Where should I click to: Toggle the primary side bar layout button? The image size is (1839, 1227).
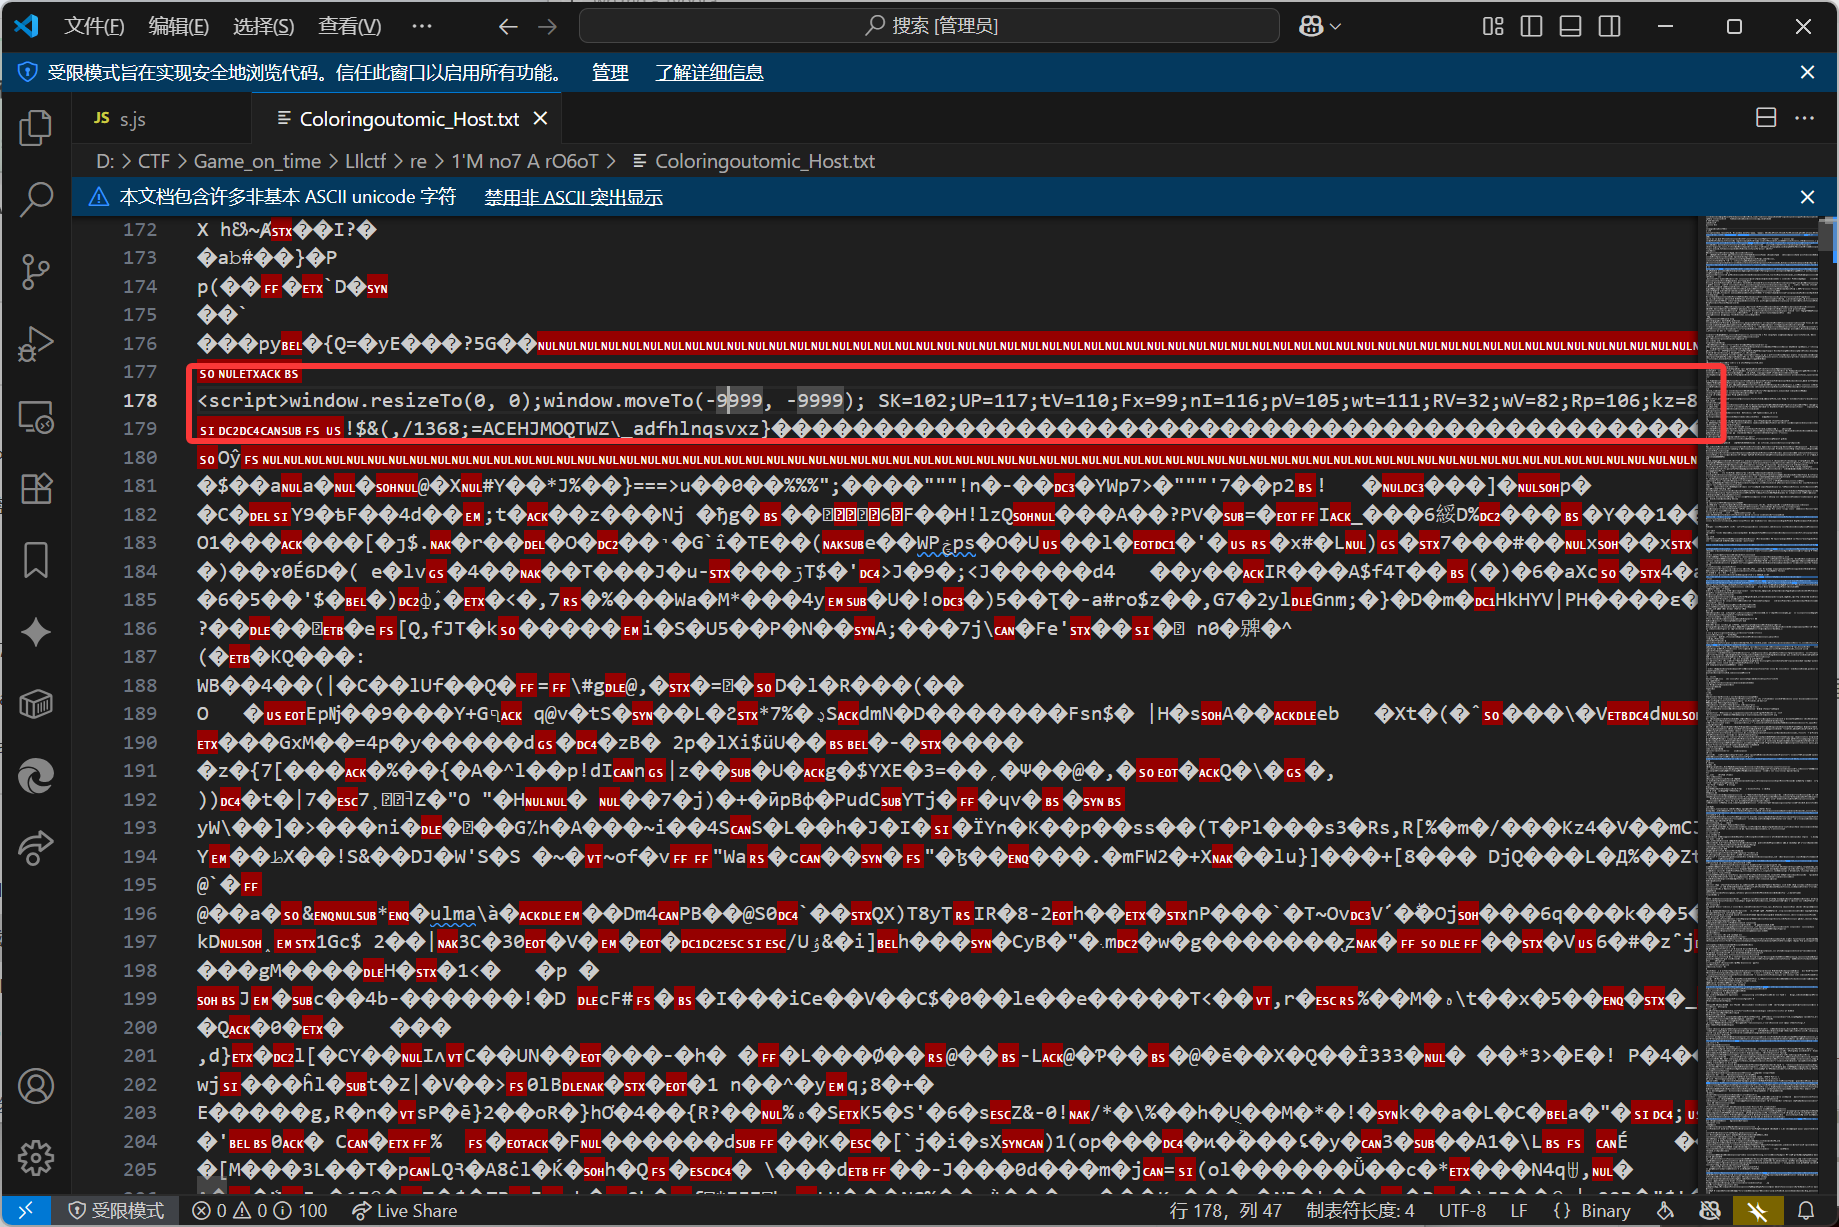point(1531,26)
